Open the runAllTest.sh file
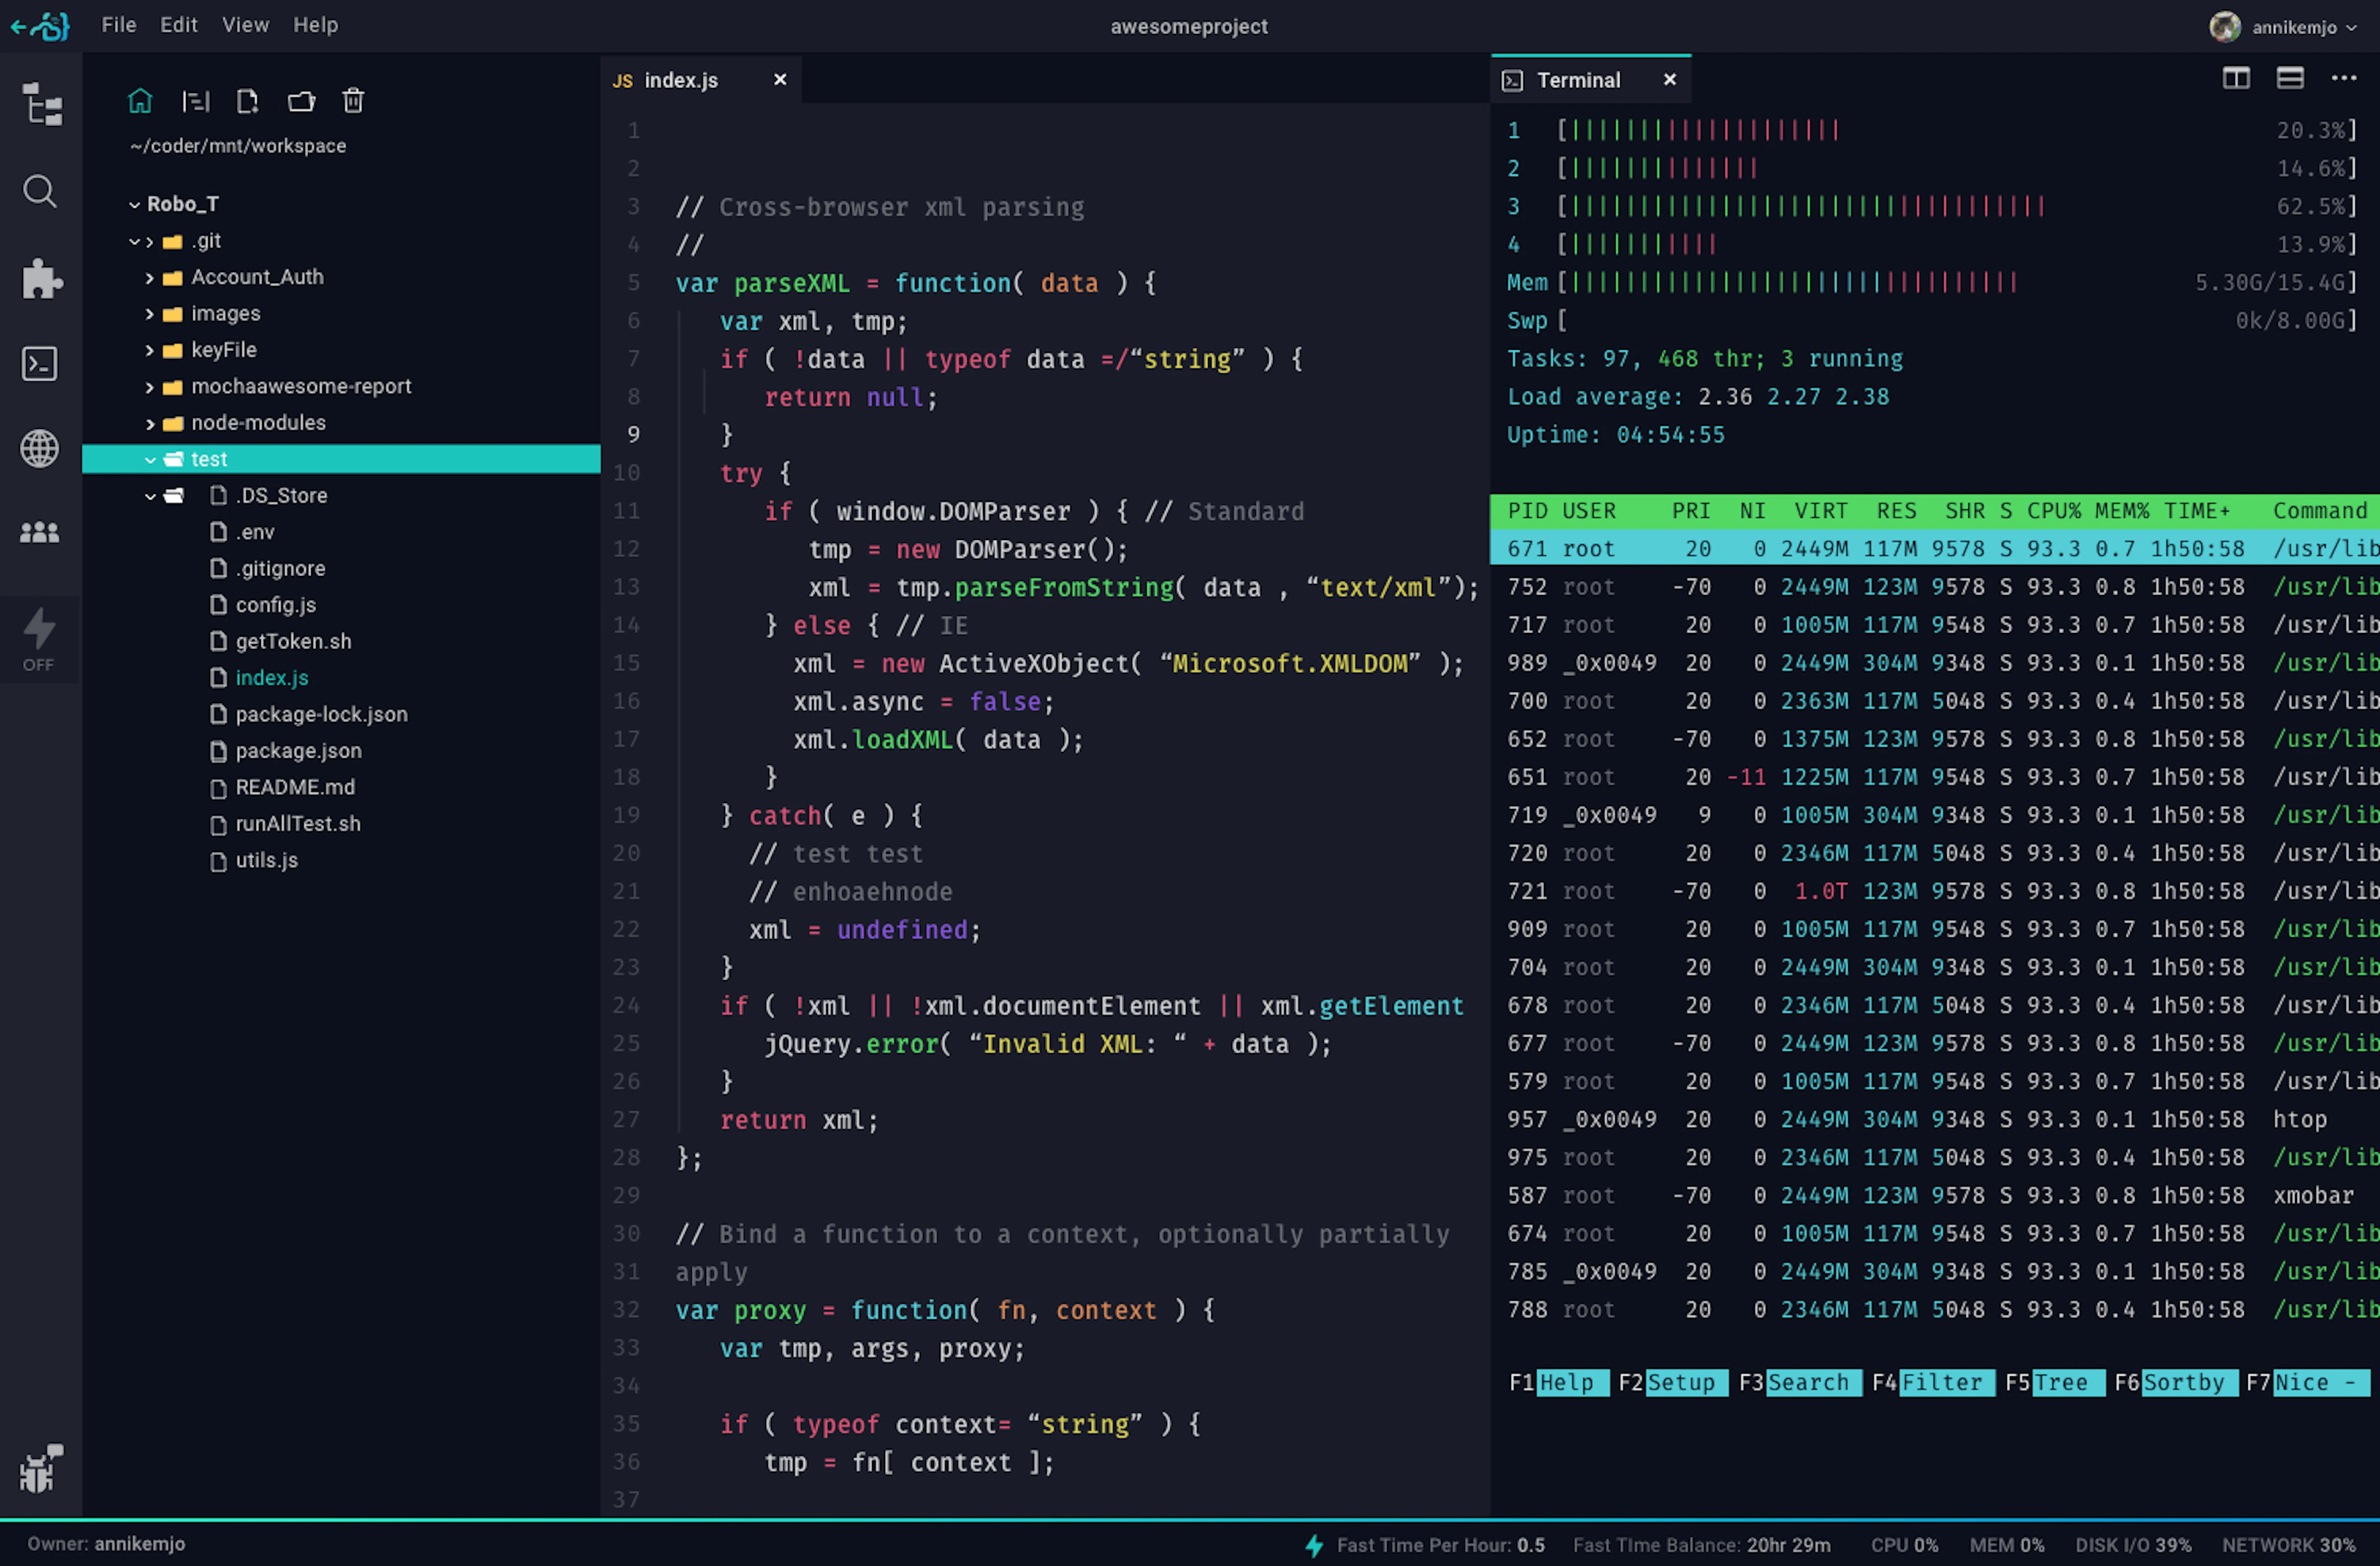2380x1566 pixels. point(298,824)
